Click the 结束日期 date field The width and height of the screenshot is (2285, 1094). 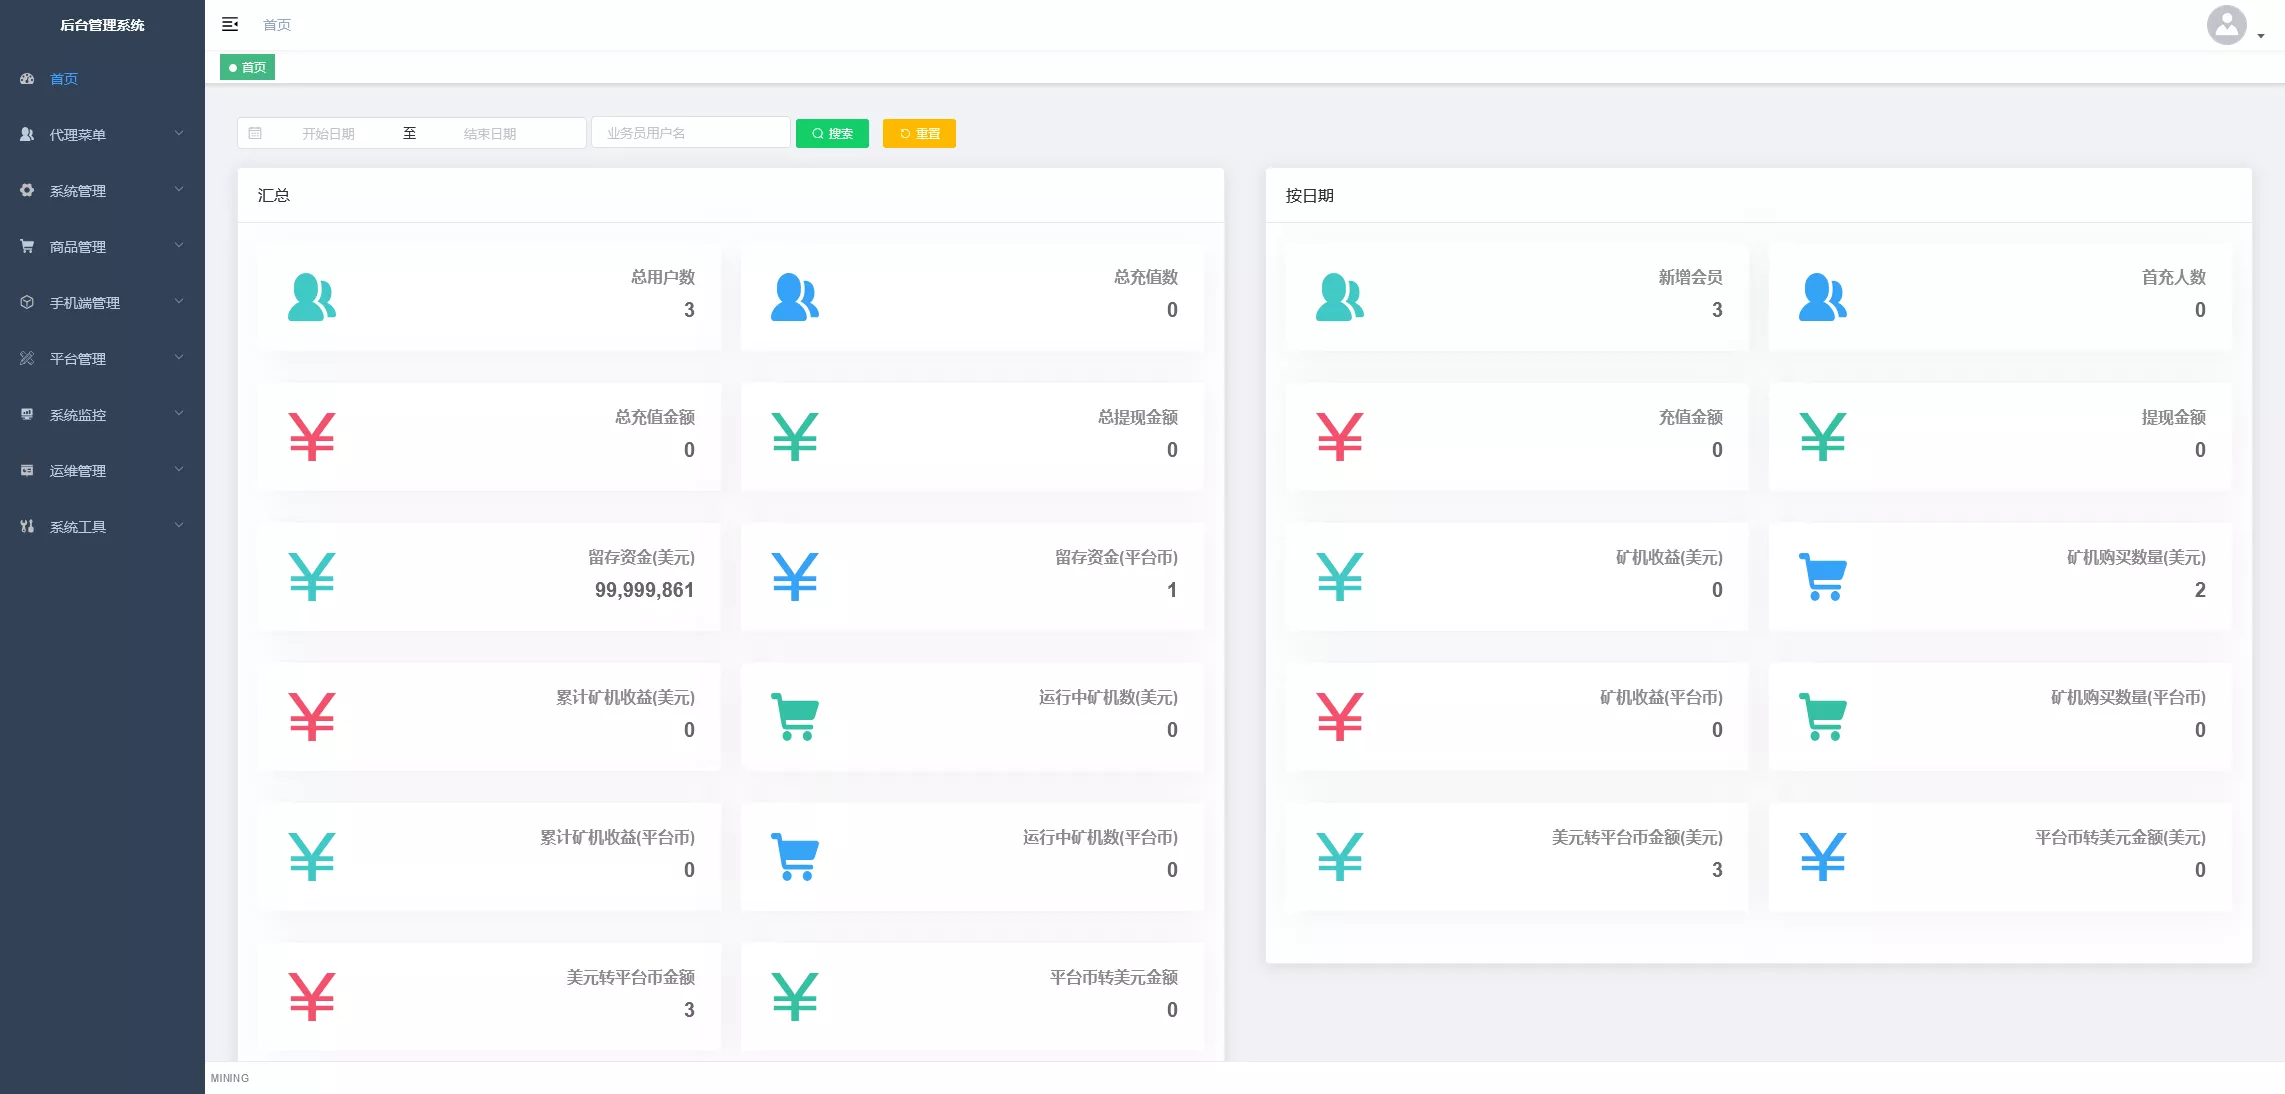pyautogui.click(x=490, y=133)
